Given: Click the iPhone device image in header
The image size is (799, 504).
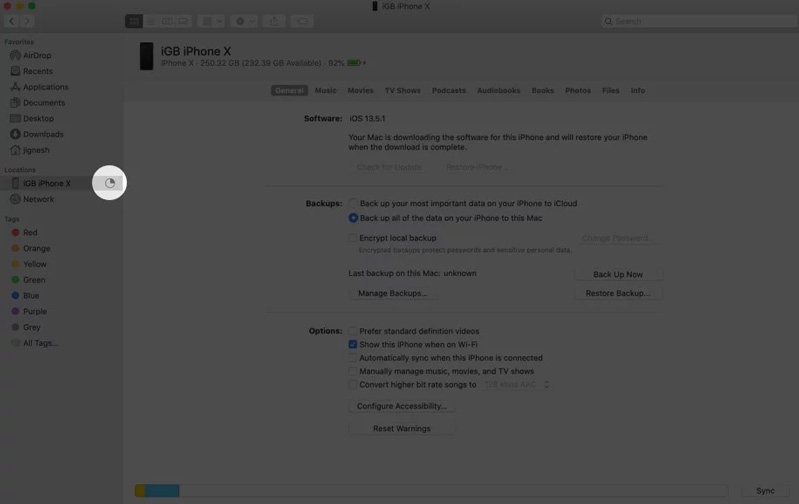Looking at the screenshot, I should pyautogui.click(x=147, y=56).
